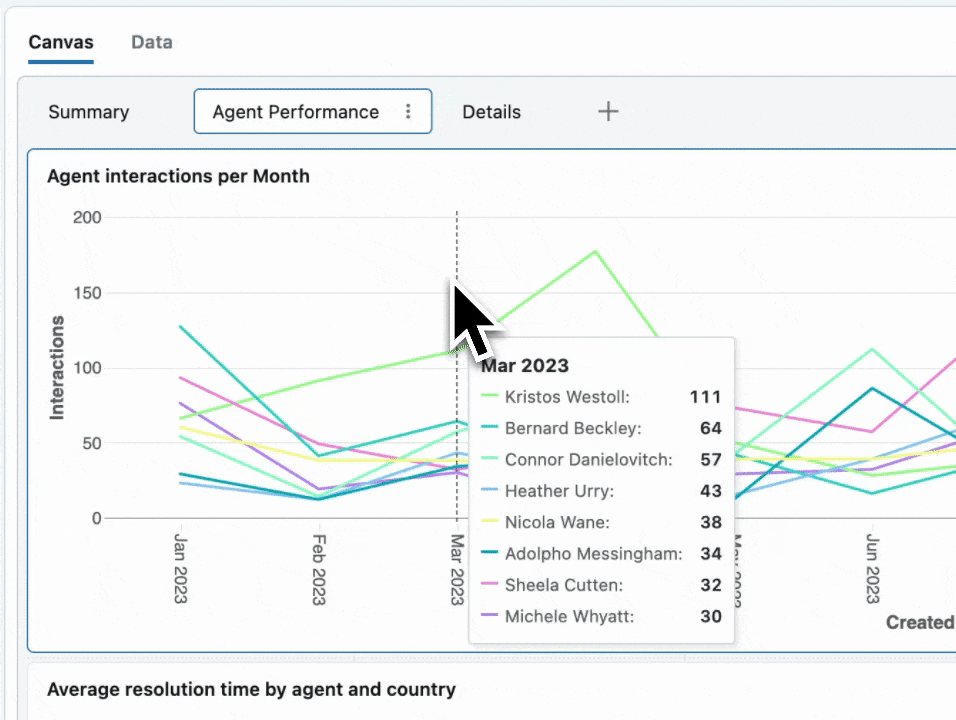The image size is (956, 720).
Task: Go to the Details page
Action: [491, 112]
